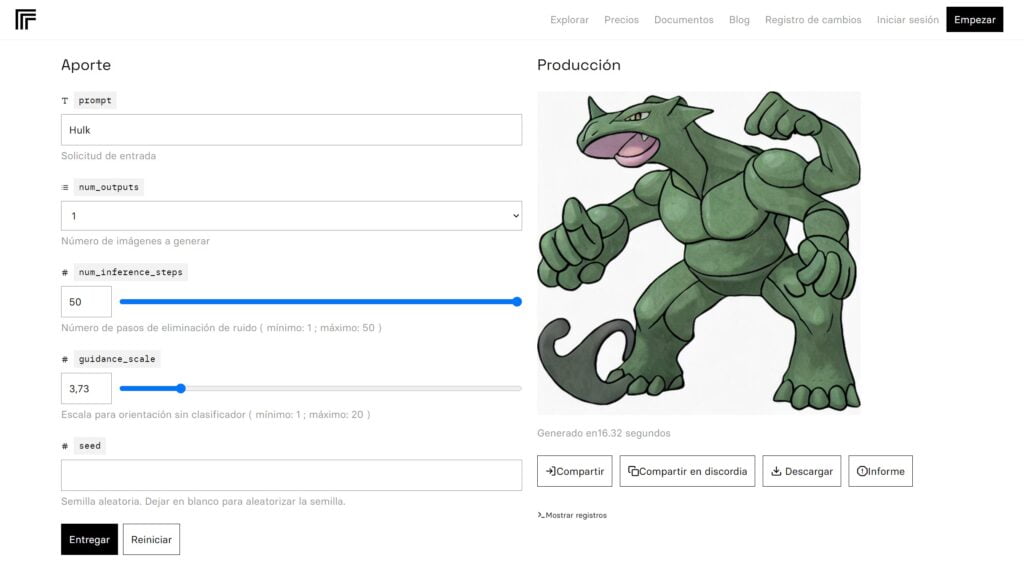Click 'Número de imágenes a generar' text
Viewport: 1024px width, 565px height.
click(x=135, y=241)
